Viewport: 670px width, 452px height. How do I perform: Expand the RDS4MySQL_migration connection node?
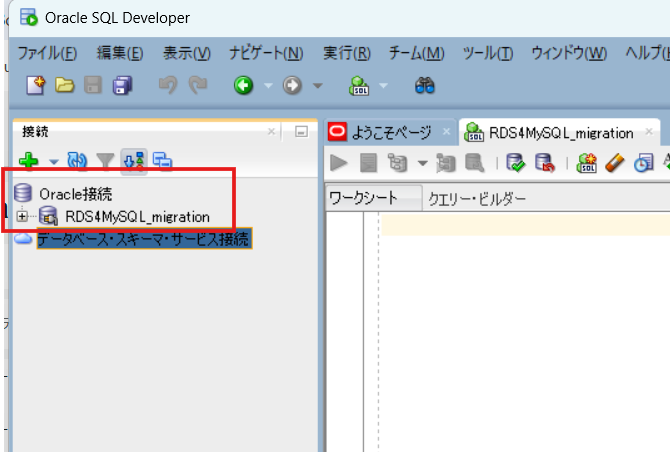point(22,216)
